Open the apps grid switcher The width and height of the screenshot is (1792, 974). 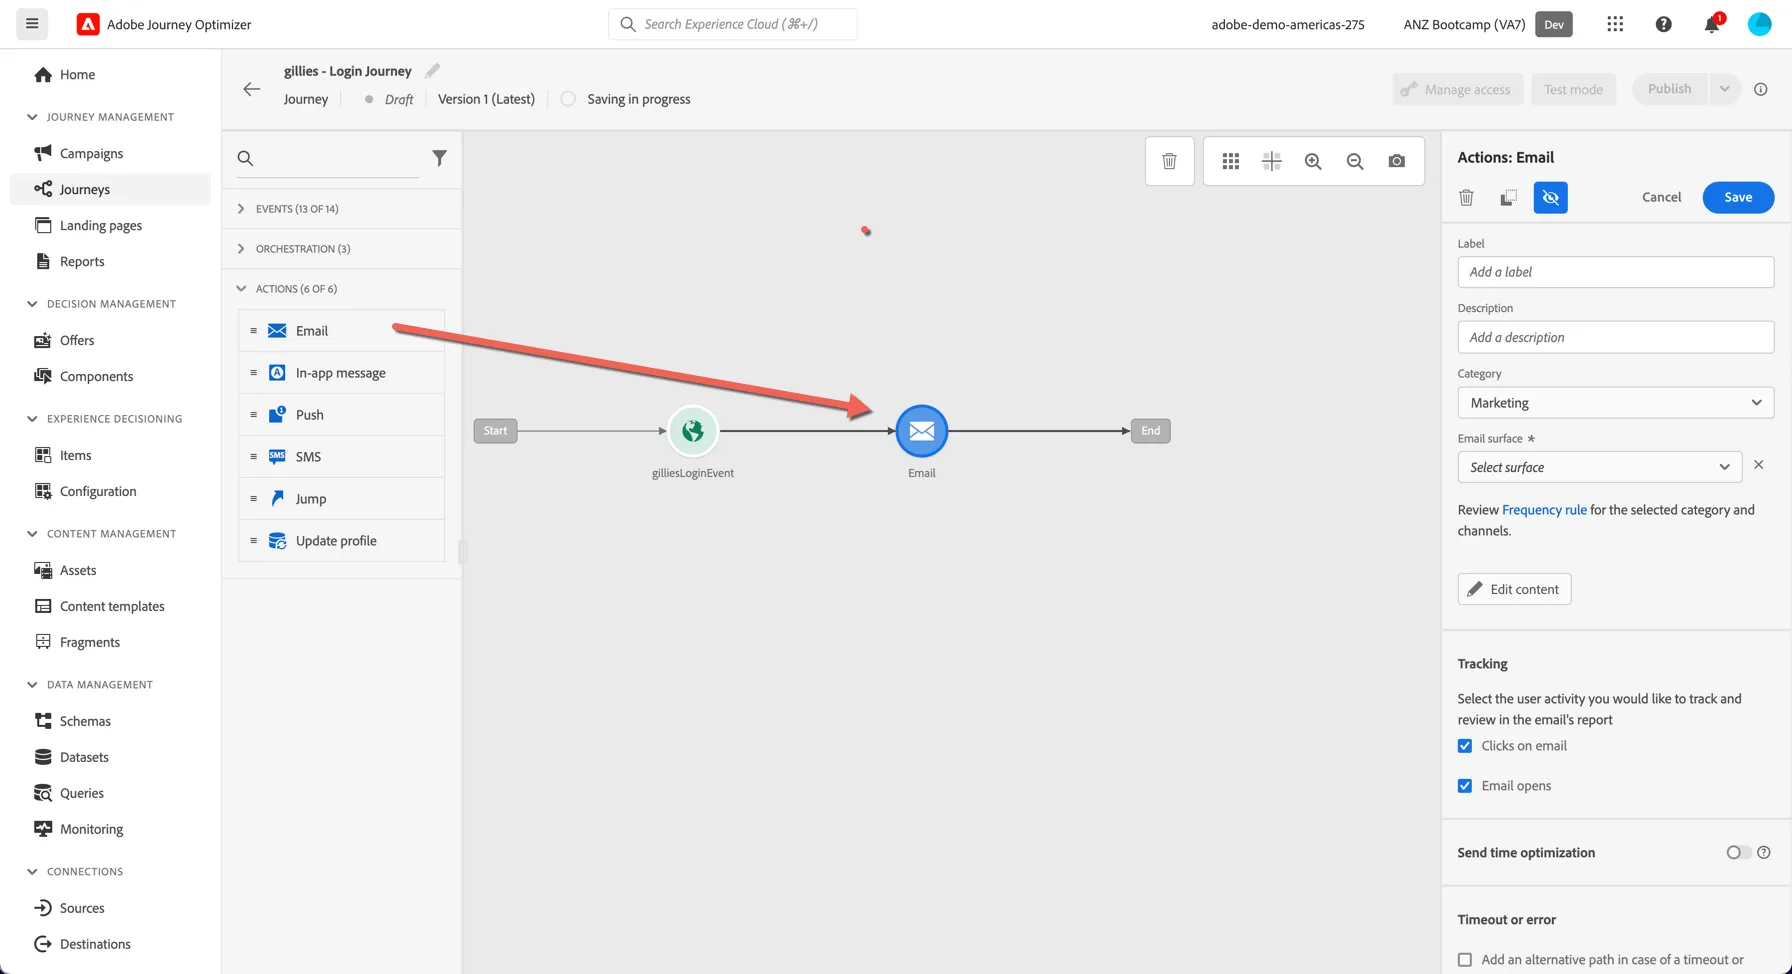[x=1615, y=24]
